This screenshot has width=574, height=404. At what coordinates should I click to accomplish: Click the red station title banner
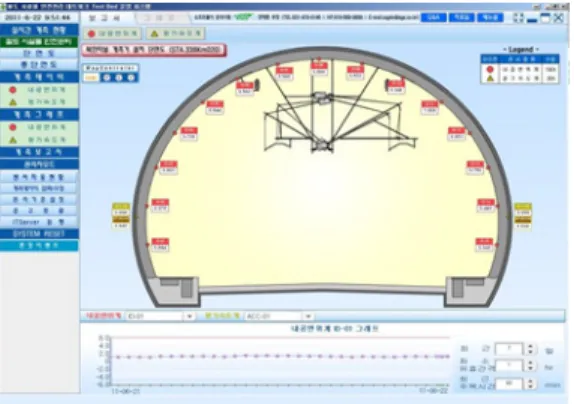[154, 50]
